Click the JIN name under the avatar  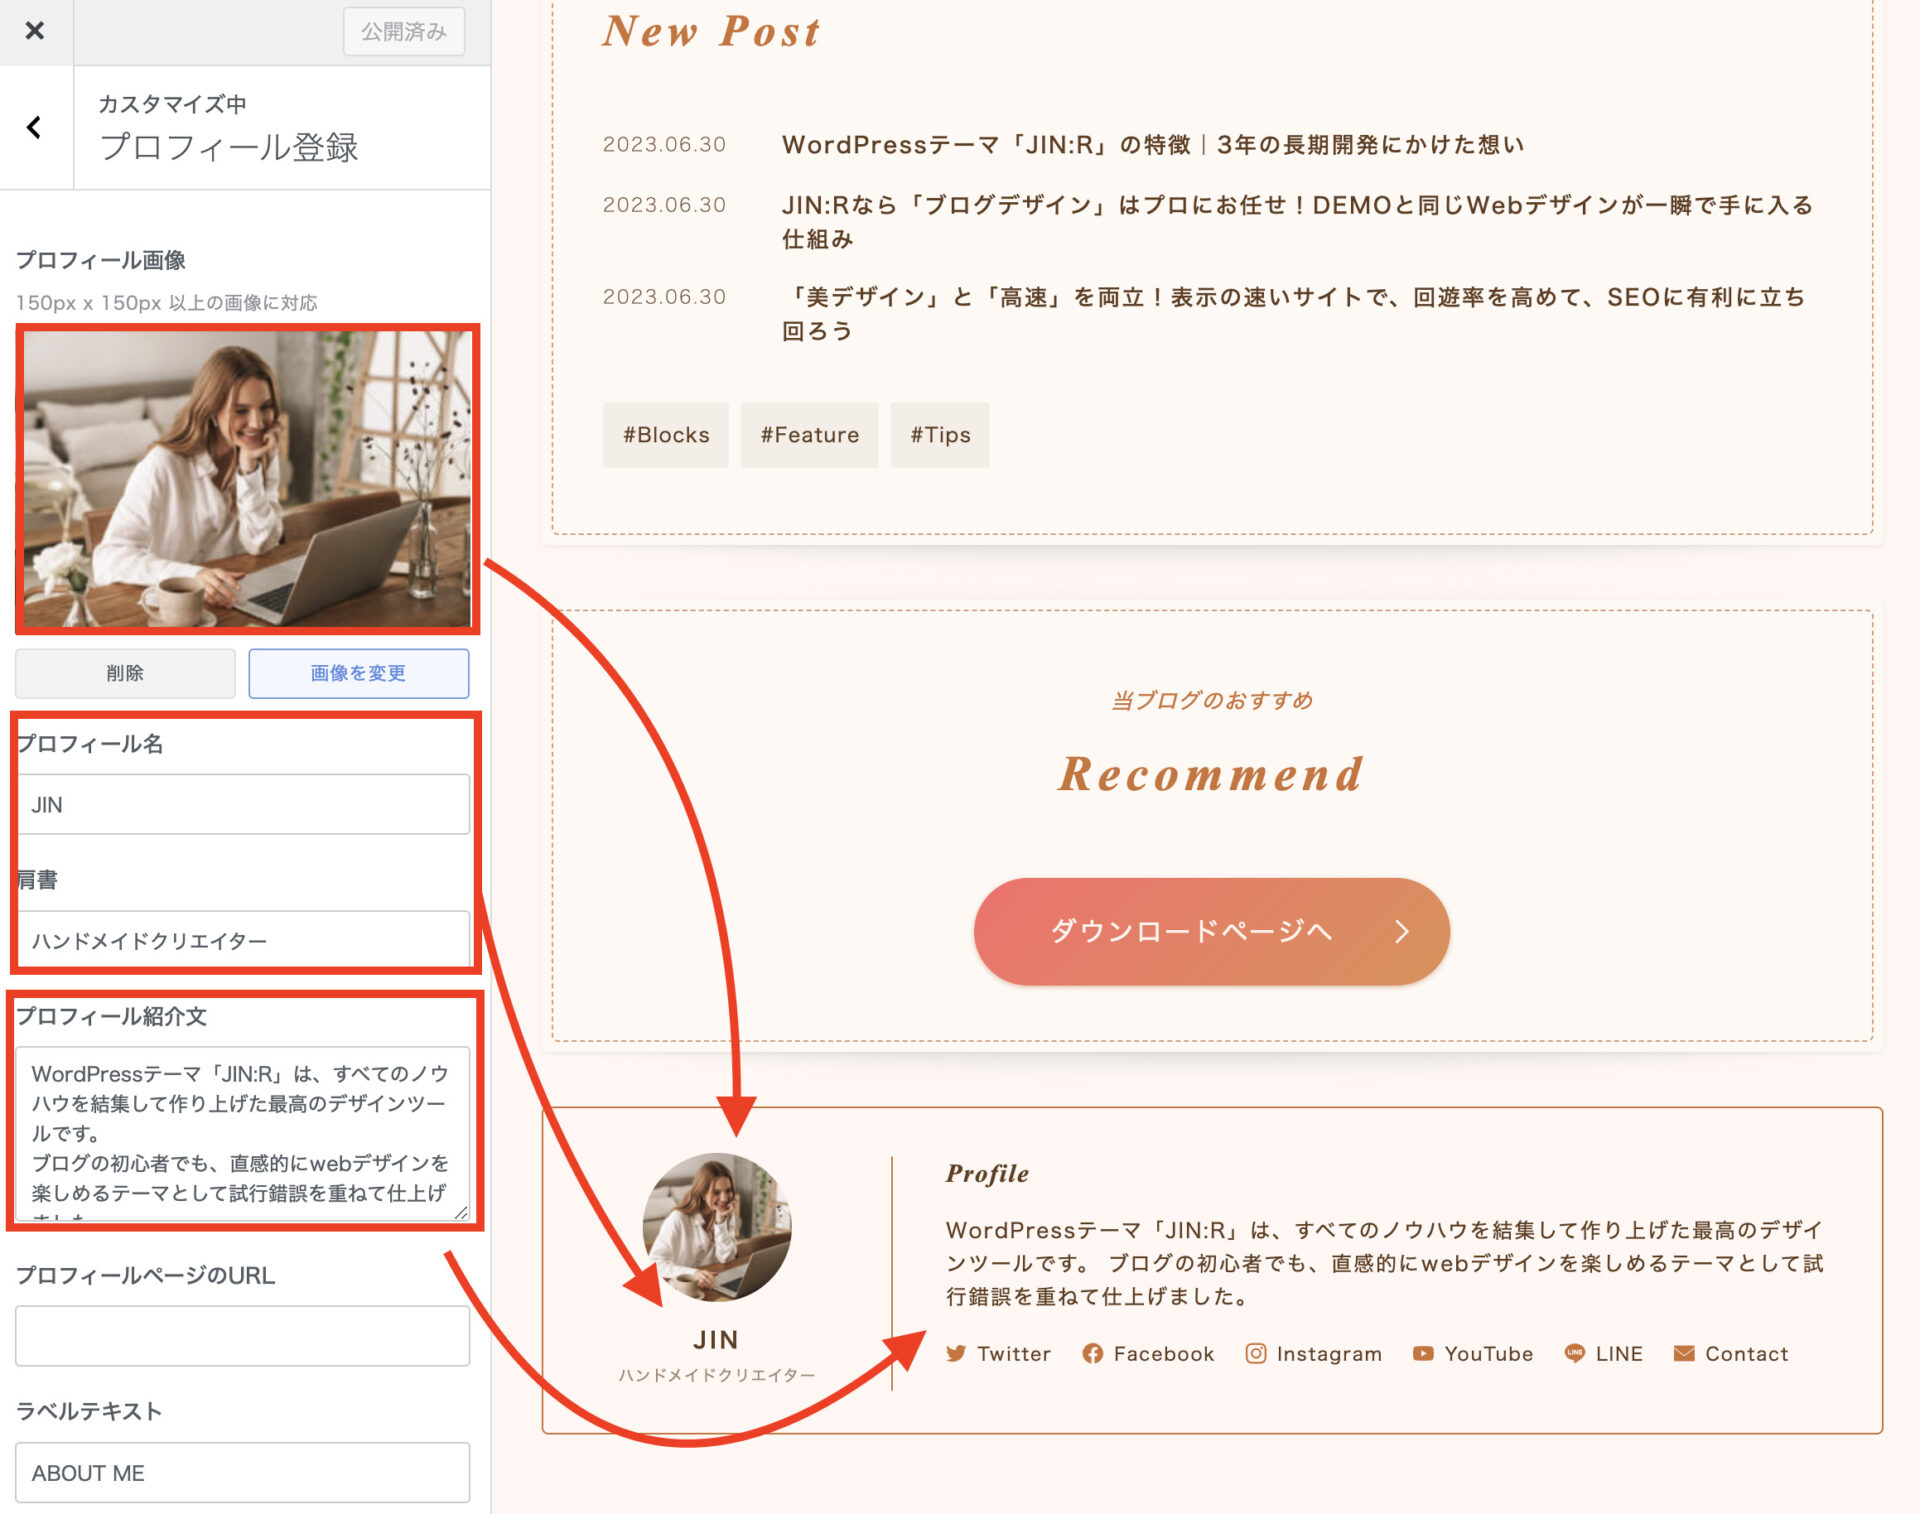(x=716, y=1340)
